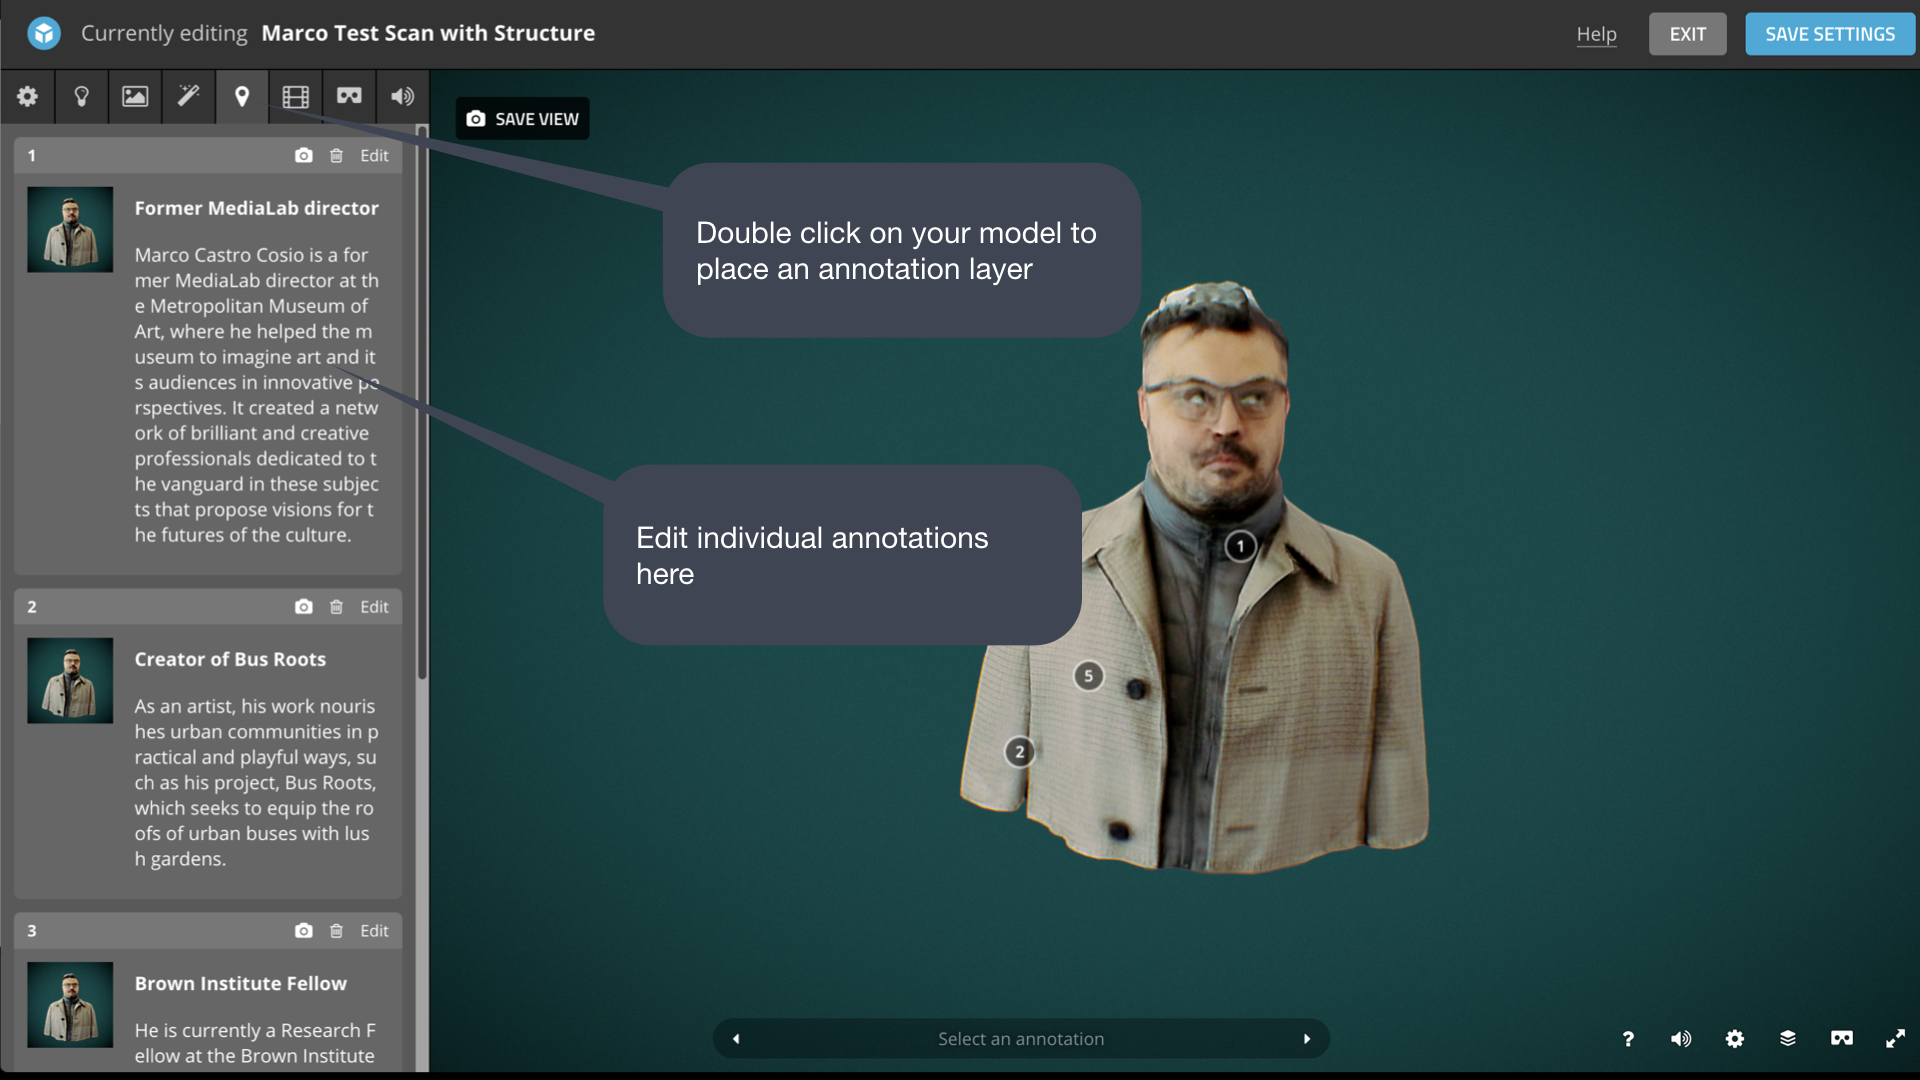The width and height of the screenshot is (1920, 1080).
Task: Open the Help link
Action: coord(1596,34)
